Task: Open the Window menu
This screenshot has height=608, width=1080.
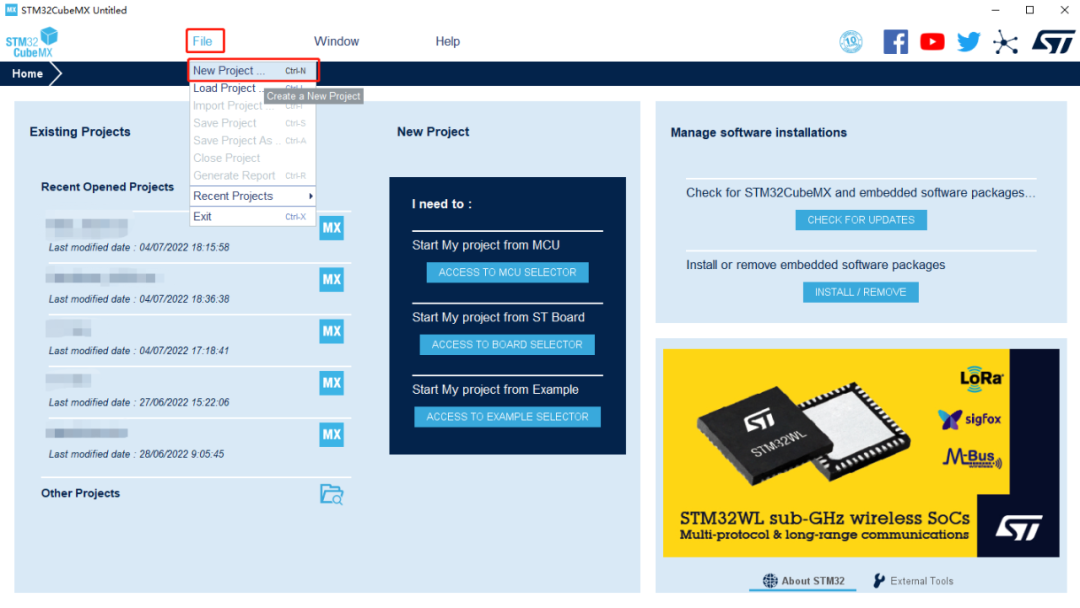Action: click(x=336, y=41)
